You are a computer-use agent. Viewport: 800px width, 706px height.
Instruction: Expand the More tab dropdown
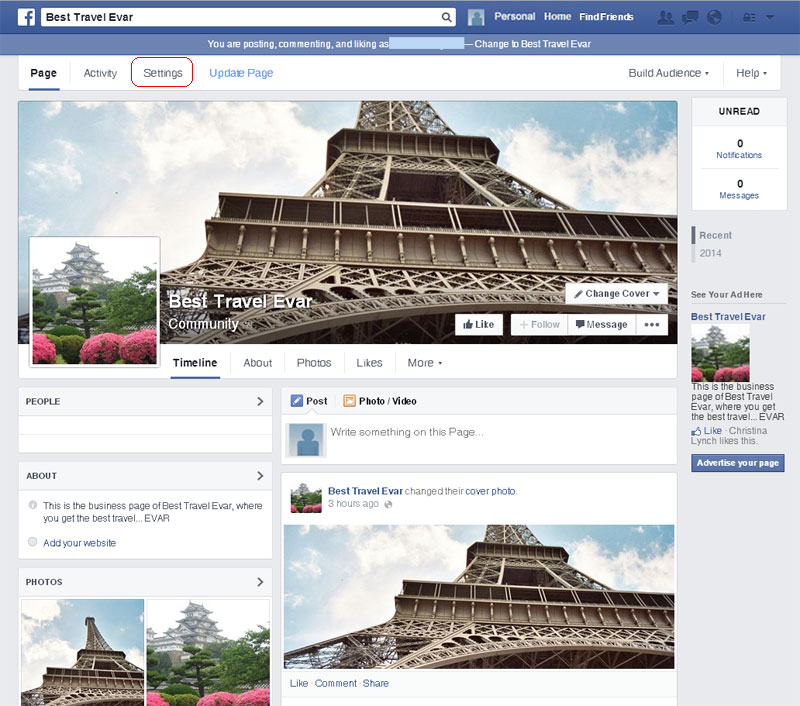[x=424, y=363]
